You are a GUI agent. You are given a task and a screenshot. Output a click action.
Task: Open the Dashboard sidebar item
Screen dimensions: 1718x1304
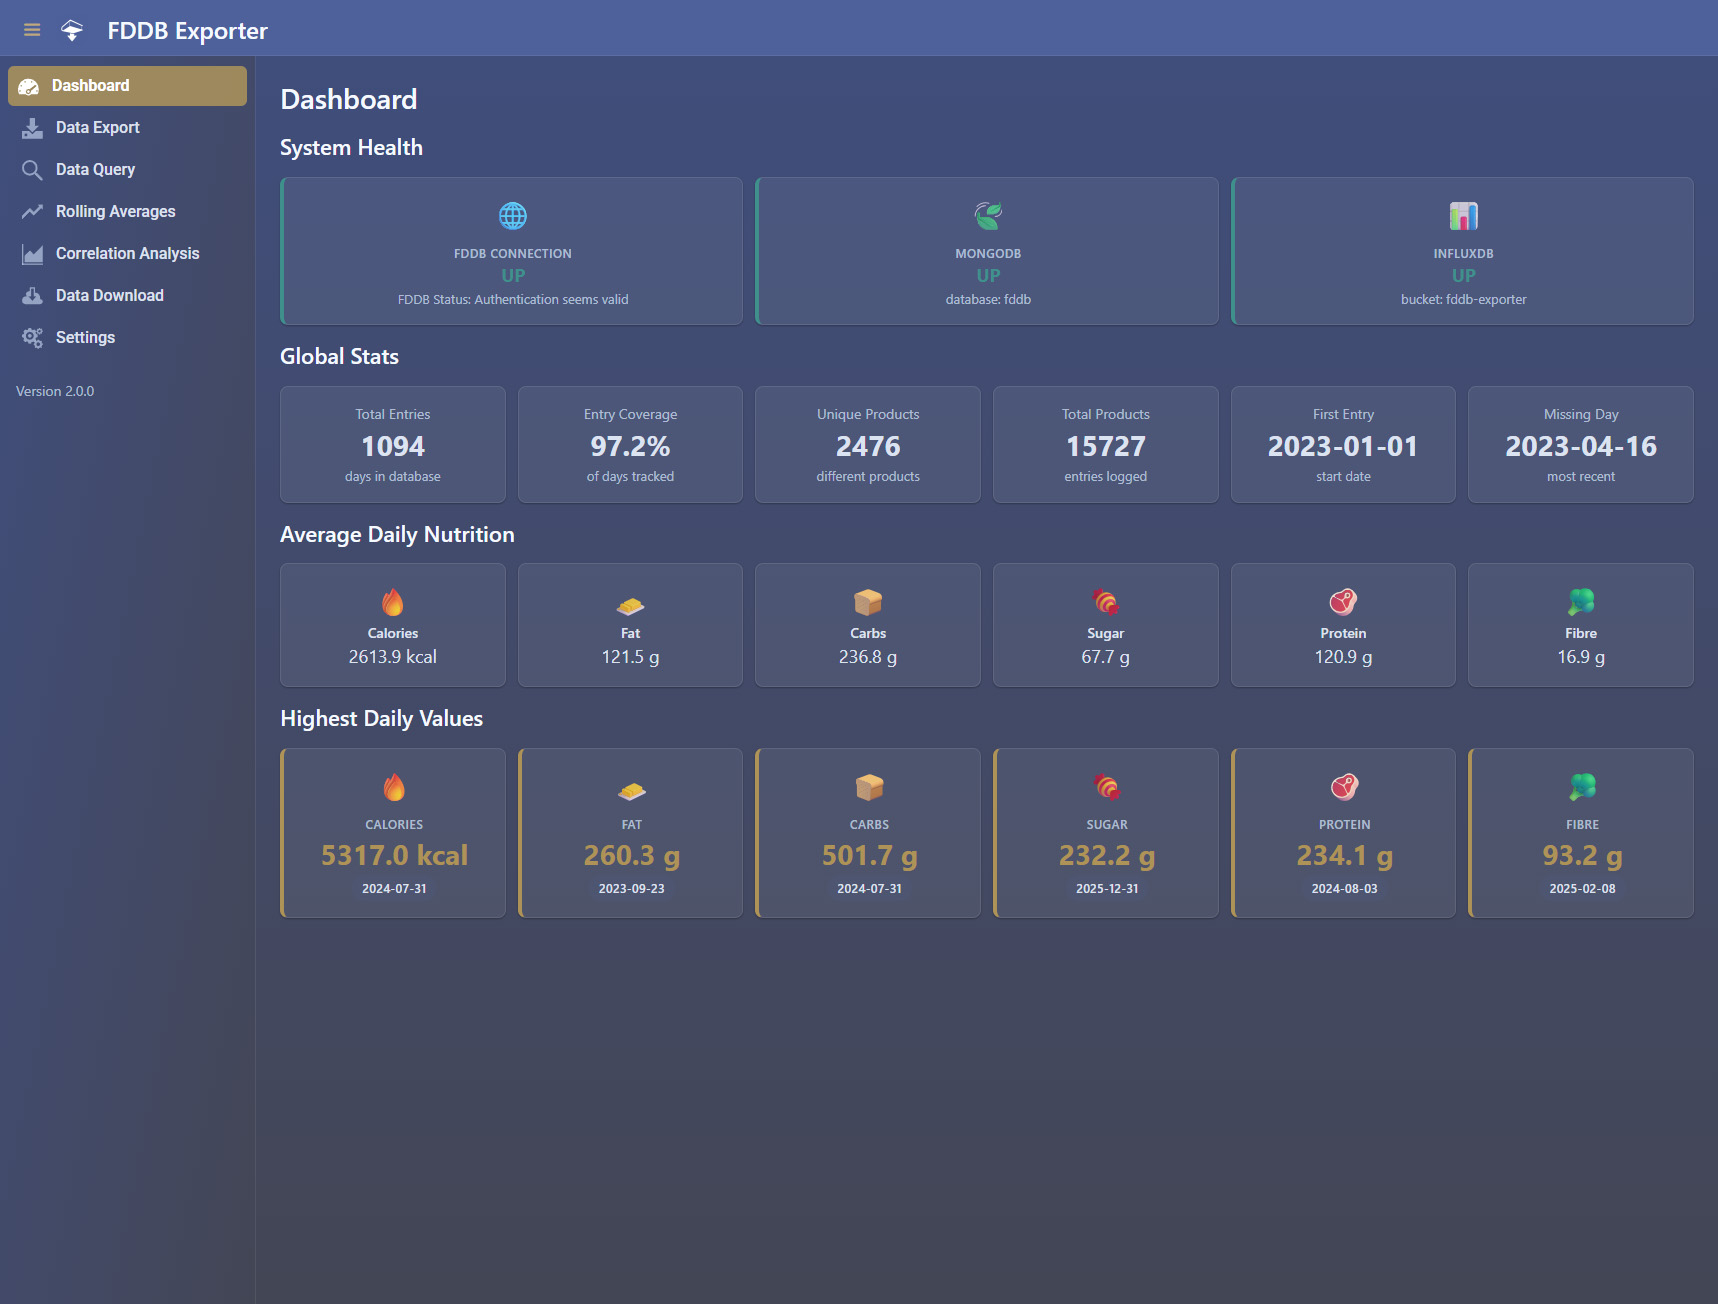(x=127, y=86)
